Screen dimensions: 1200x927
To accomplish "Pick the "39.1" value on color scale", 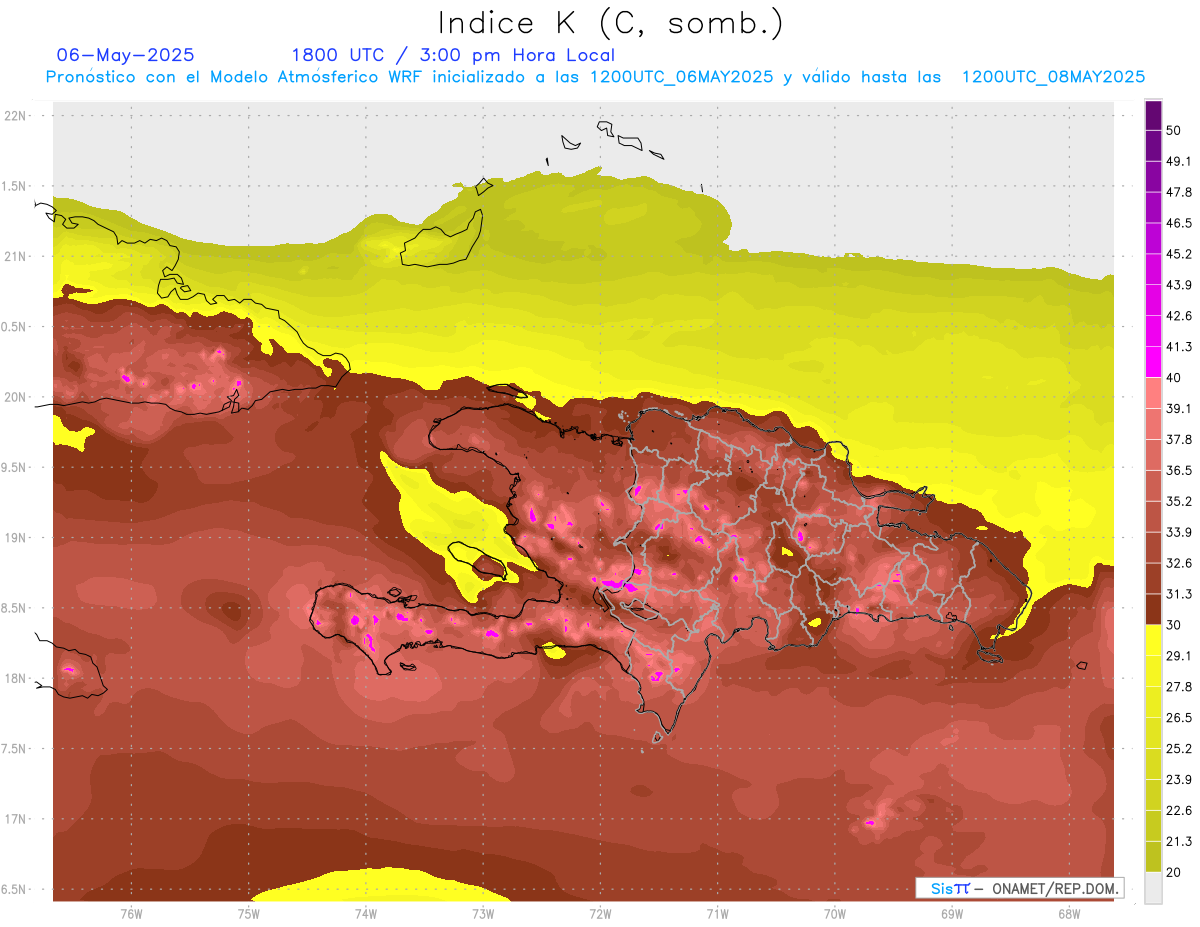I will pyautogui.click(x=1179, y=408).
